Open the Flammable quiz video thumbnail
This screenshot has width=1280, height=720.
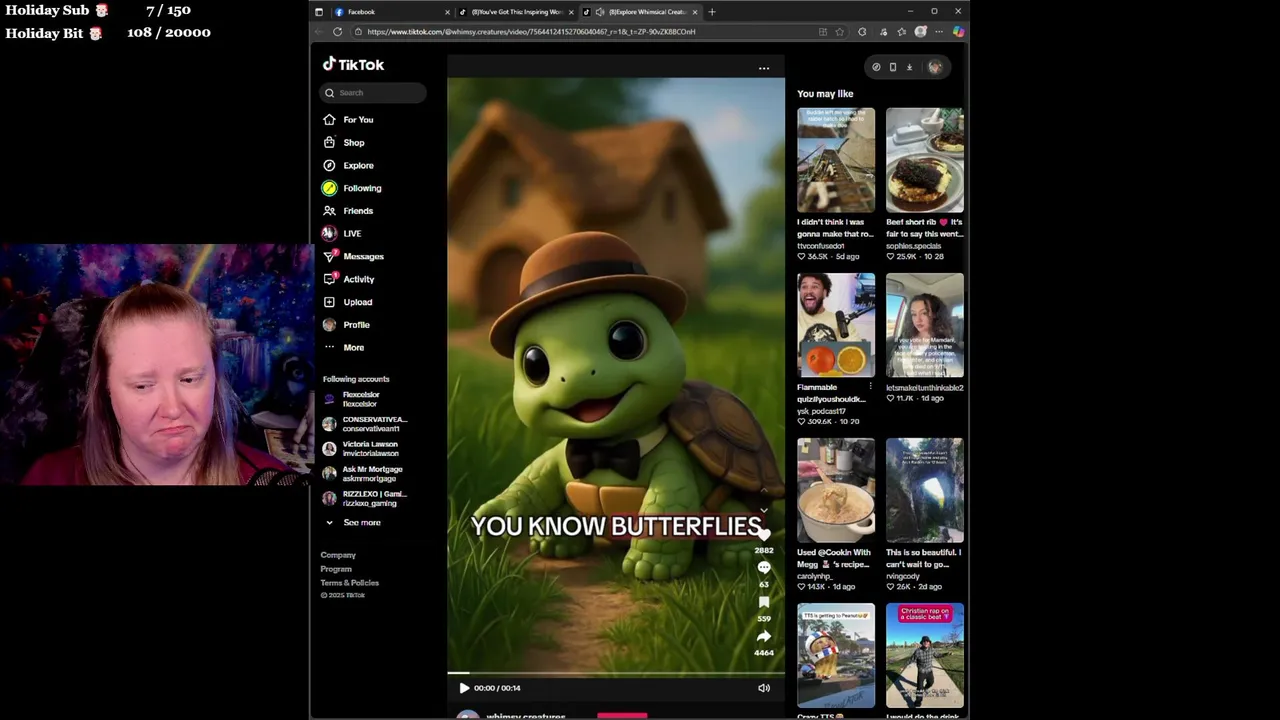(x=836, y=325)
